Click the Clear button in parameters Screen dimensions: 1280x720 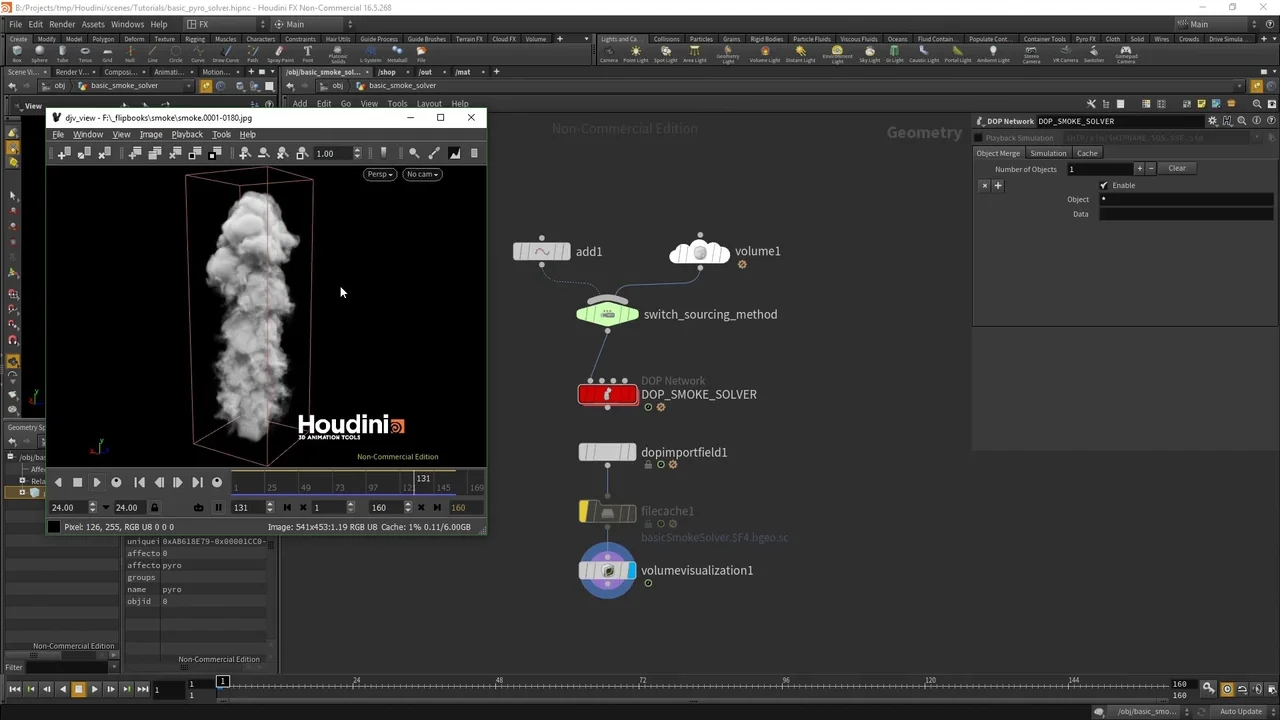point(1177,168)
